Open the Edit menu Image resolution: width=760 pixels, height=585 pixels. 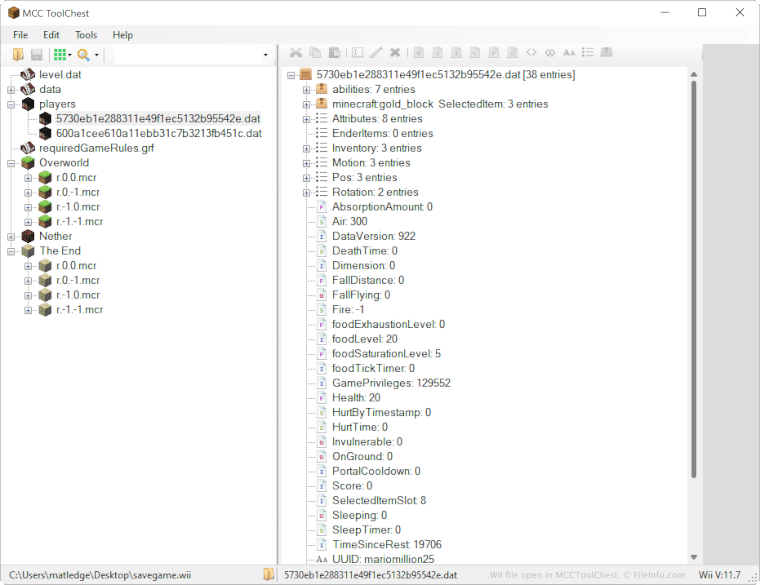click(51, 35)
